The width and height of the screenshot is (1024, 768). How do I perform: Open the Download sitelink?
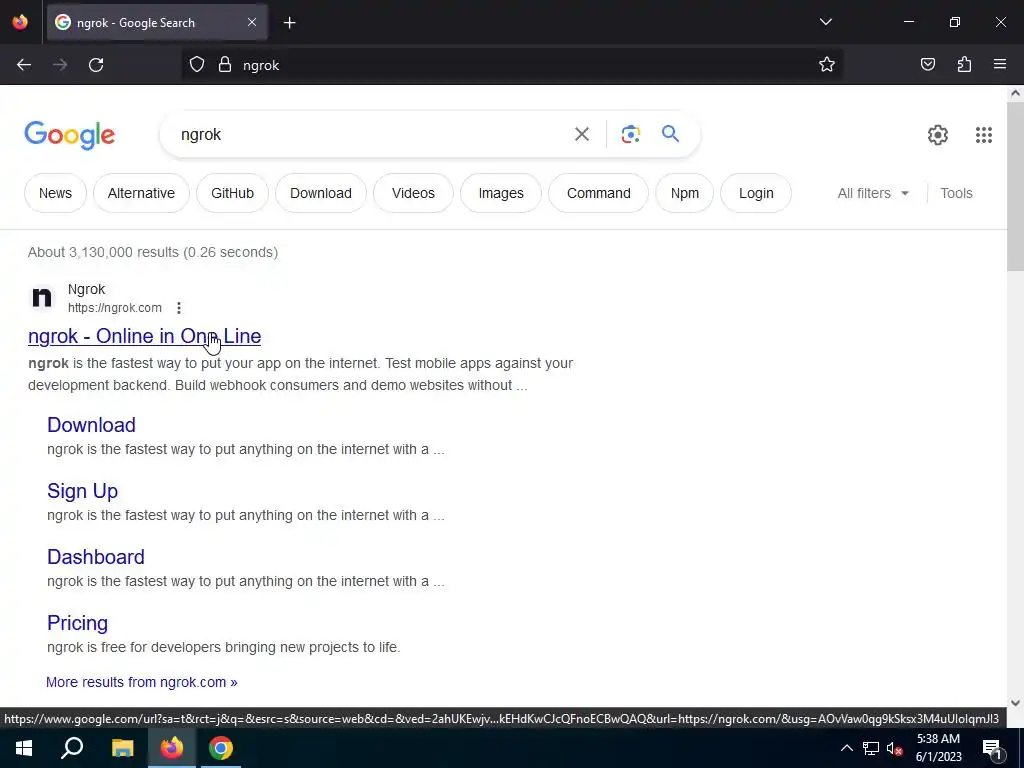[x=91, y=424]
